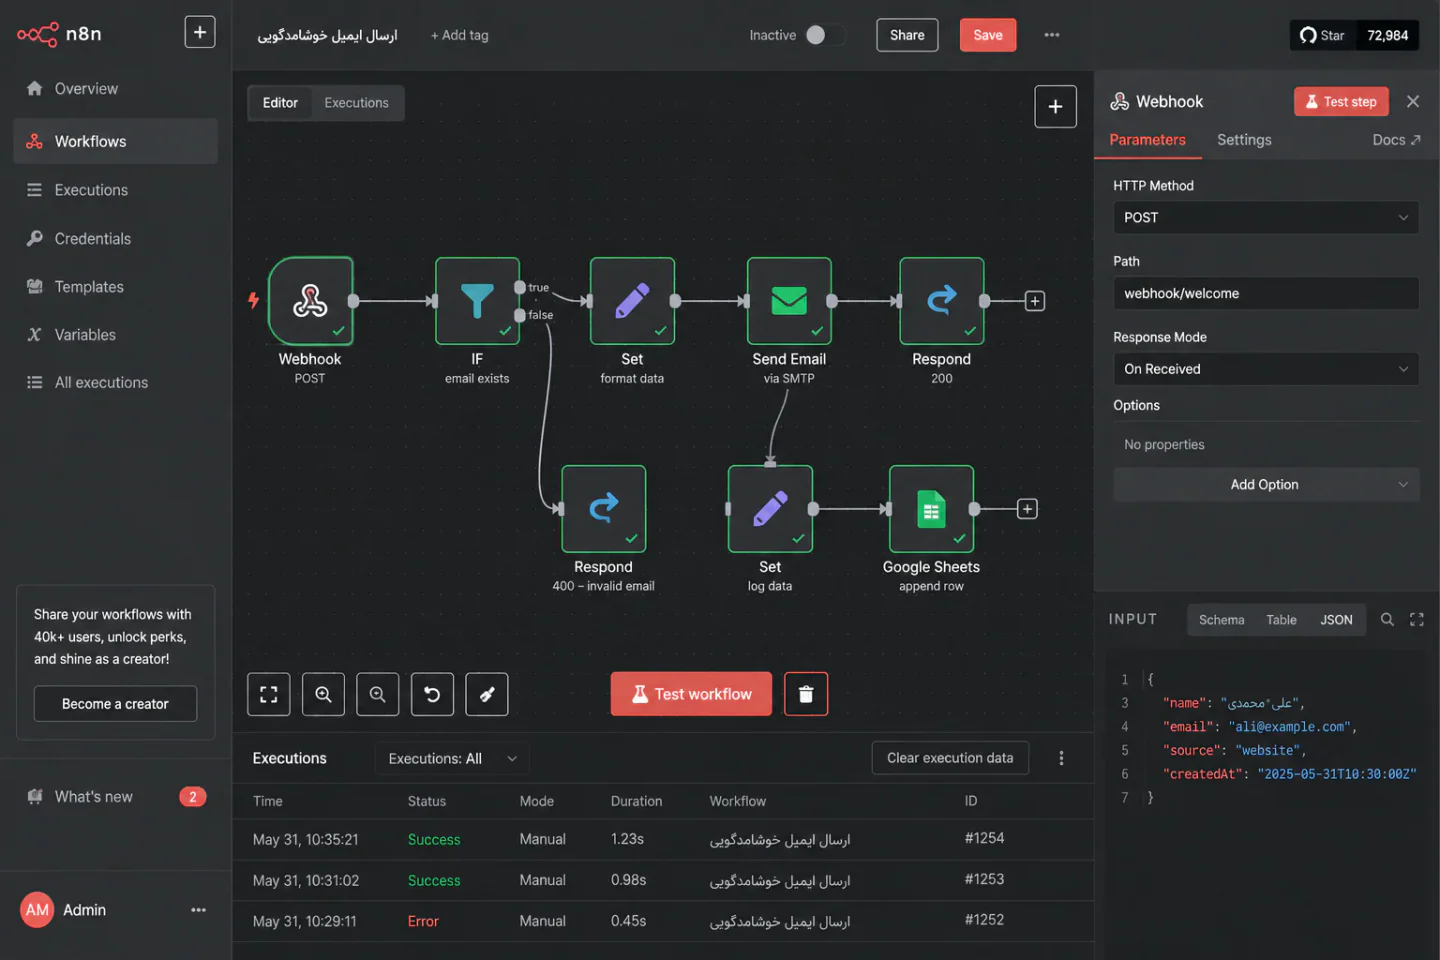Edit the Path input field
The height and width of the screenshot is (960, 1440).
tap(1266, 294)
